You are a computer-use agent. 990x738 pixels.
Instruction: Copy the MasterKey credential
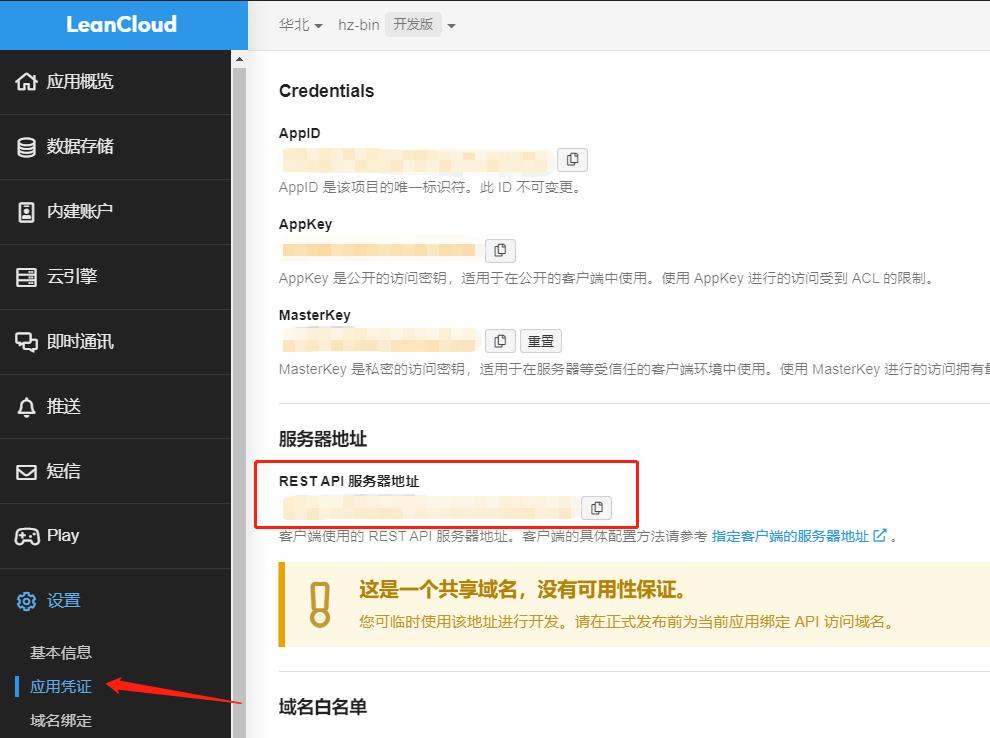point(500,341)
